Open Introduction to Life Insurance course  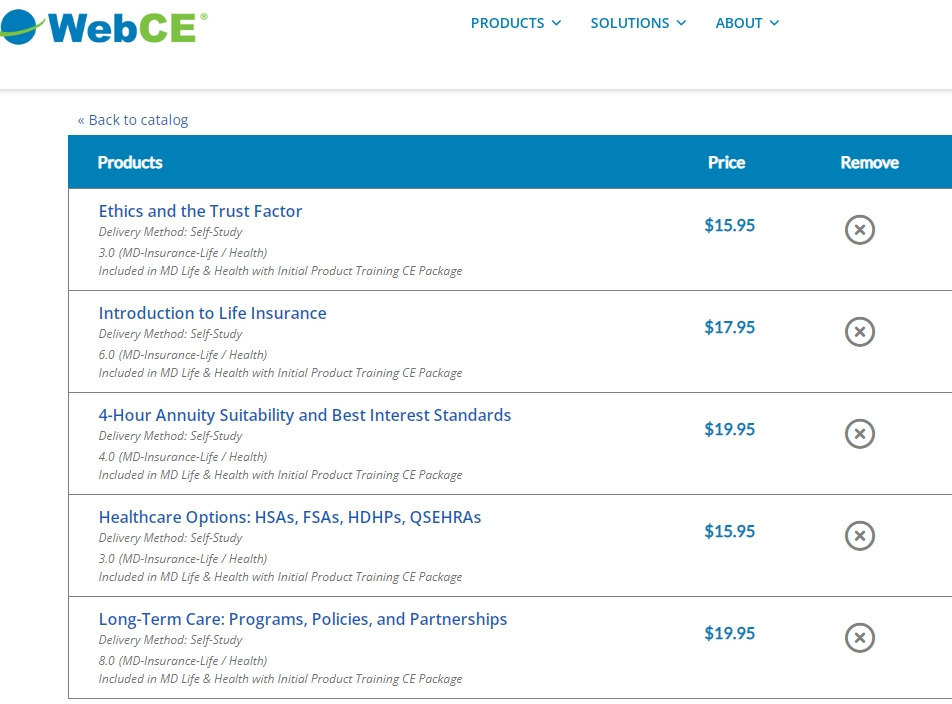[x=212, y=313]
